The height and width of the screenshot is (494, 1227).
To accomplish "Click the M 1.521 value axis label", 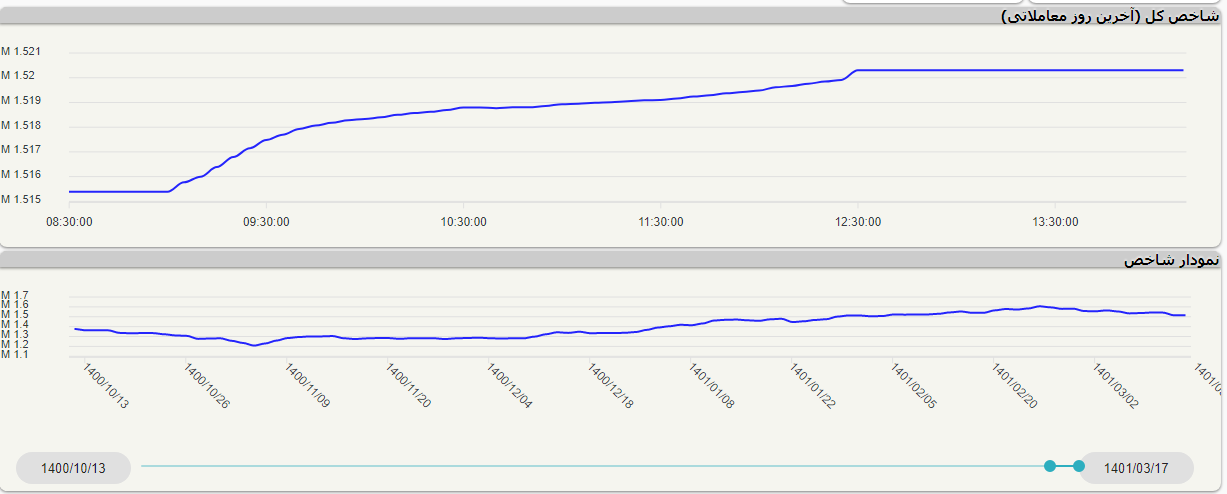I will 21,52.
